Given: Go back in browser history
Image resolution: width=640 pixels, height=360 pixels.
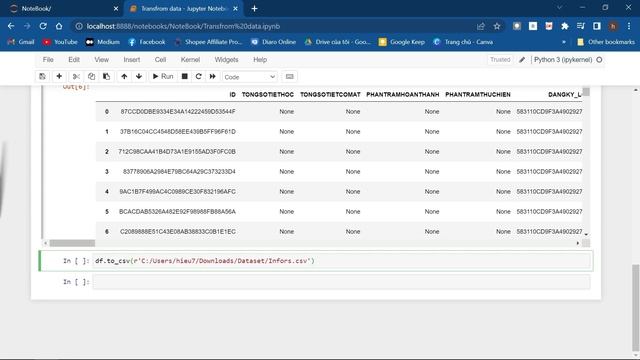Looking at the screenshot, I should pos(11,26).
